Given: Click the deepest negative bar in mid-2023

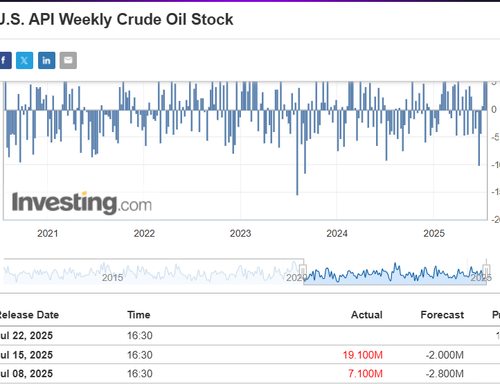Looking at the screenshot, I should [297, 152].
